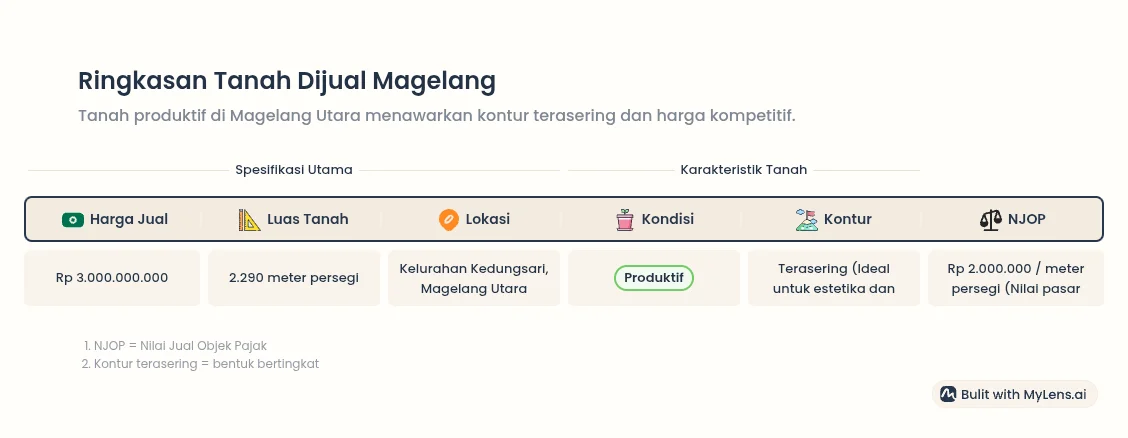Image resolution: width=1128 pixels, height=438 pixels.
Task: Open the Built with MyLens.ai badge
Action: tap(1014, 394)
